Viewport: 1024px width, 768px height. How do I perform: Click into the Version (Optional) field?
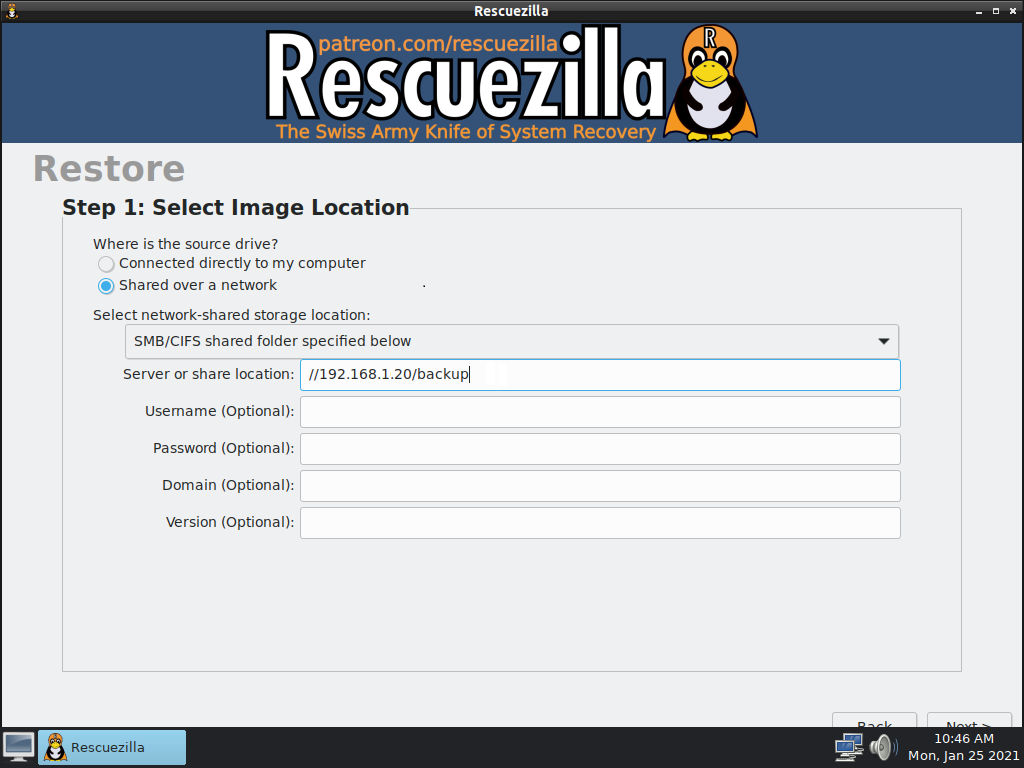coord(600,523)
